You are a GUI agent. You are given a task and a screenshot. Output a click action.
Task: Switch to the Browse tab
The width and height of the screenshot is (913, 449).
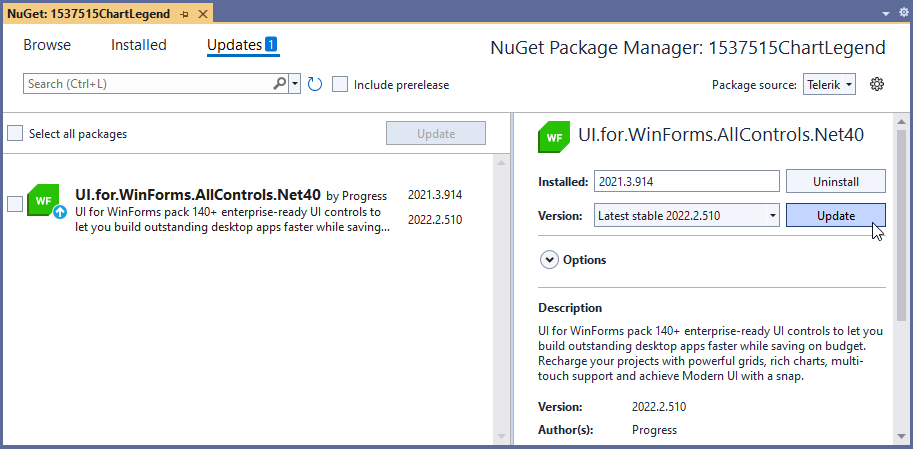pyautogui.click(x=47, y=45)
